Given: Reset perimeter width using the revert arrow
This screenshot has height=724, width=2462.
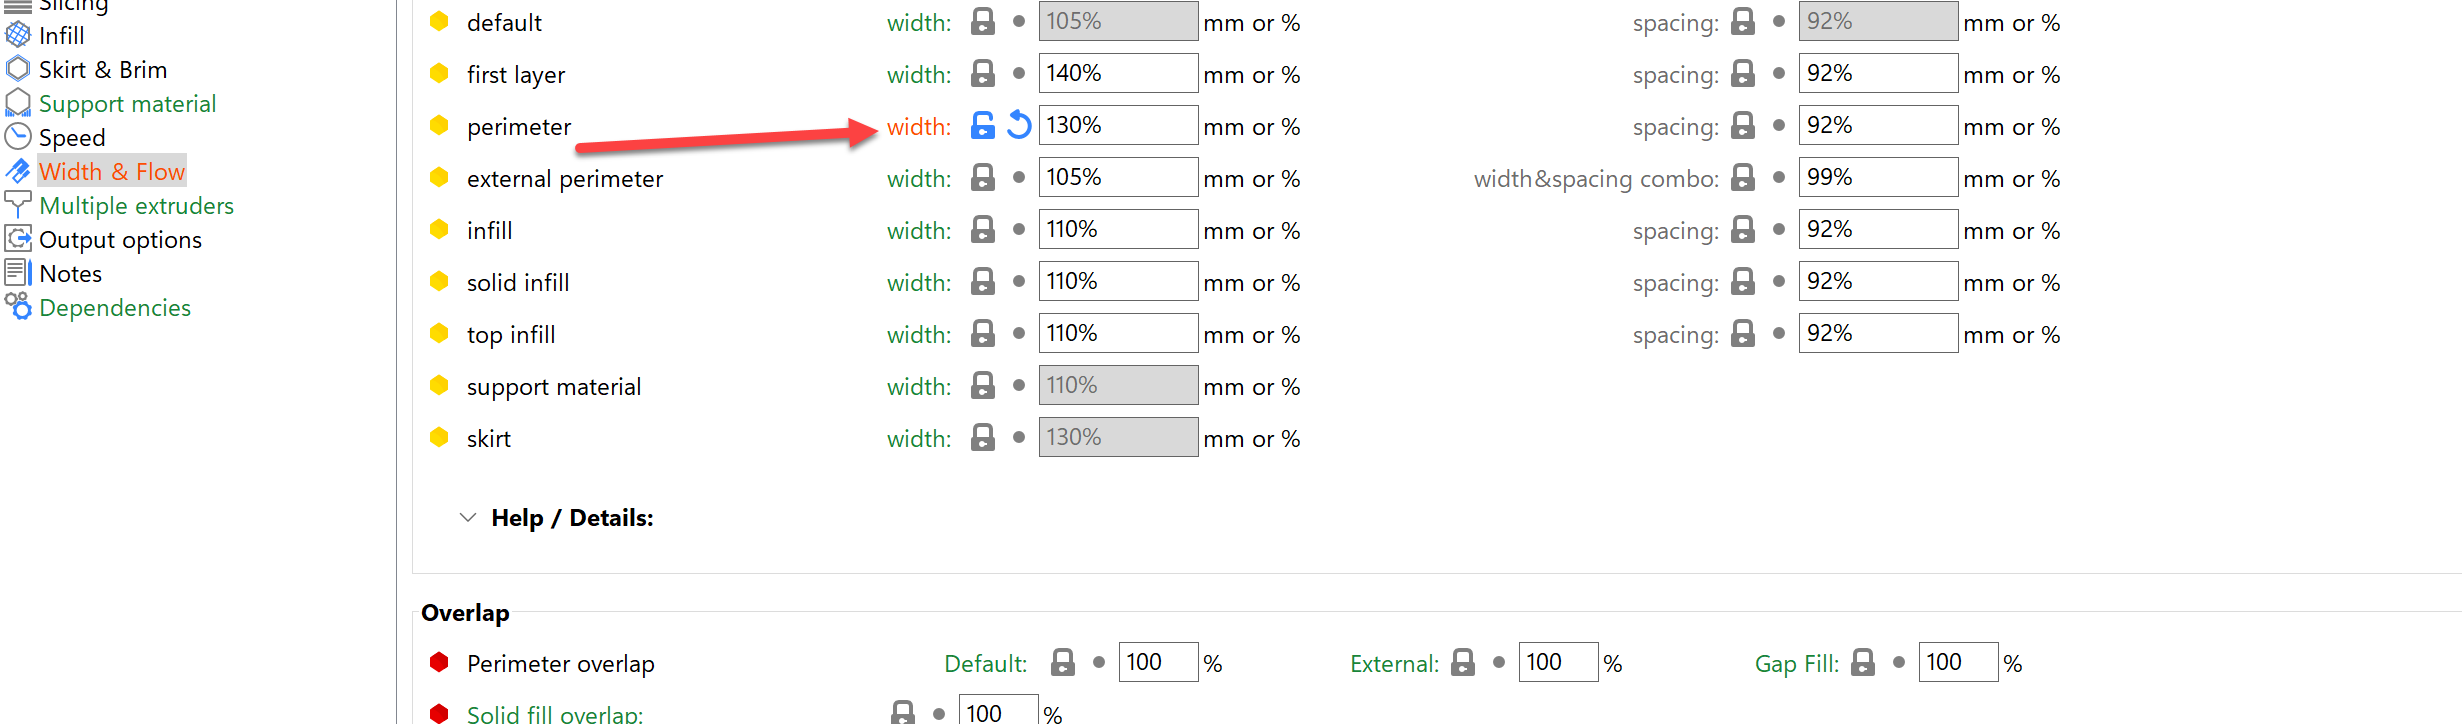Looking at the screenshot, I should [1017, 125].
